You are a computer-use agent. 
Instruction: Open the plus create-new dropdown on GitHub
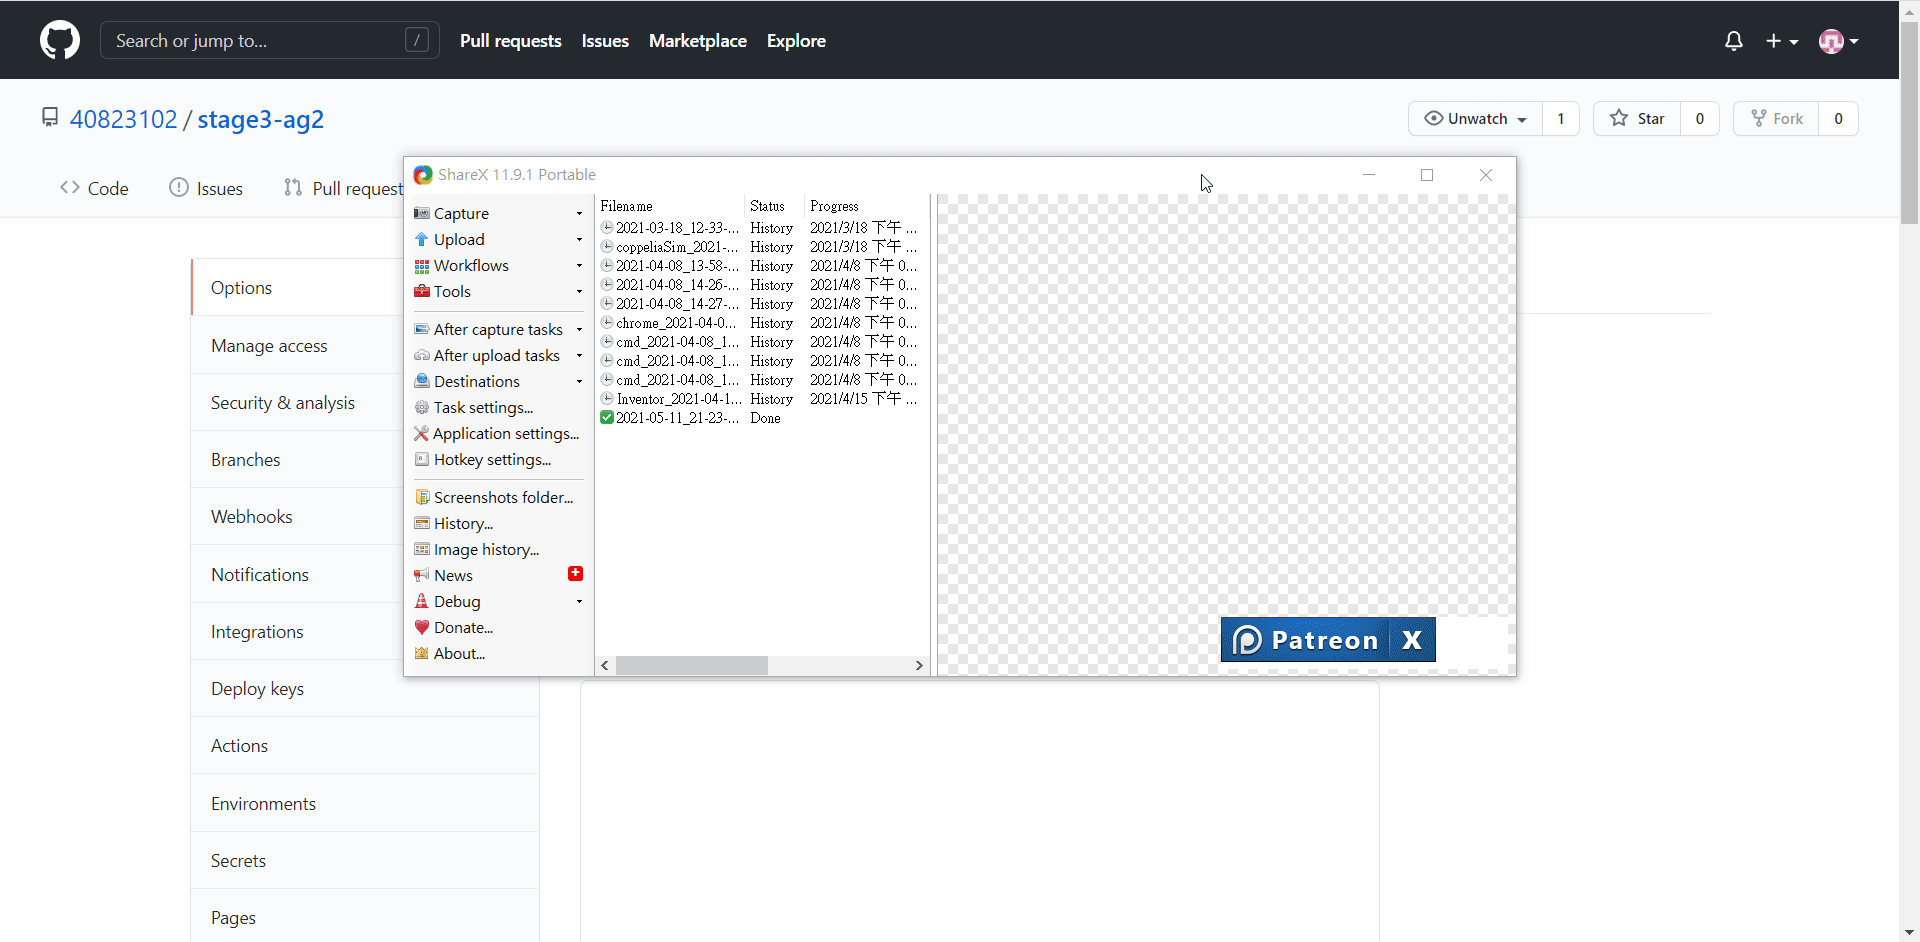click(1782, 41)
